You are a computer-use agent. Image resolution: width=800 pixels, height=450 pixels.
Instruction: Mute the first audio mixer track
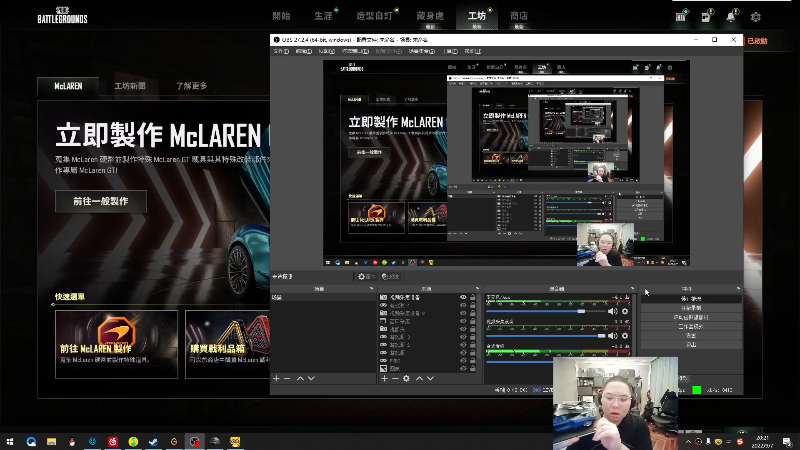coord(613,311)
